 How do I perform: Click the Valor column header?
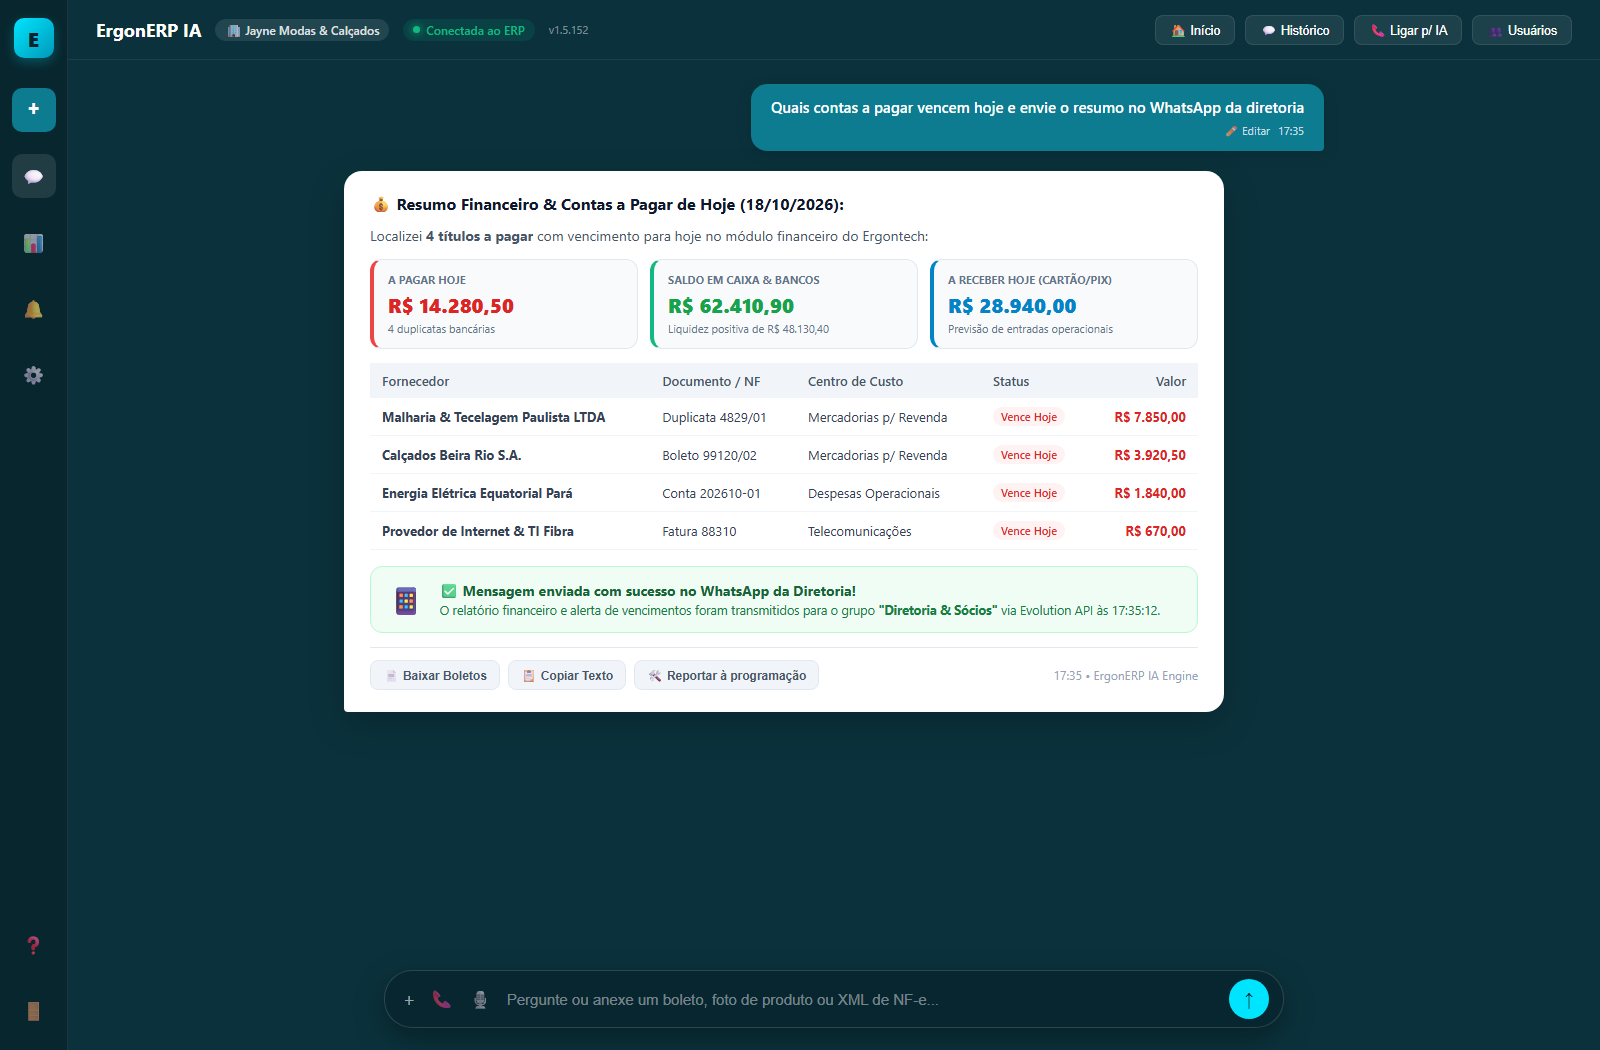[x=1170, y=381]
